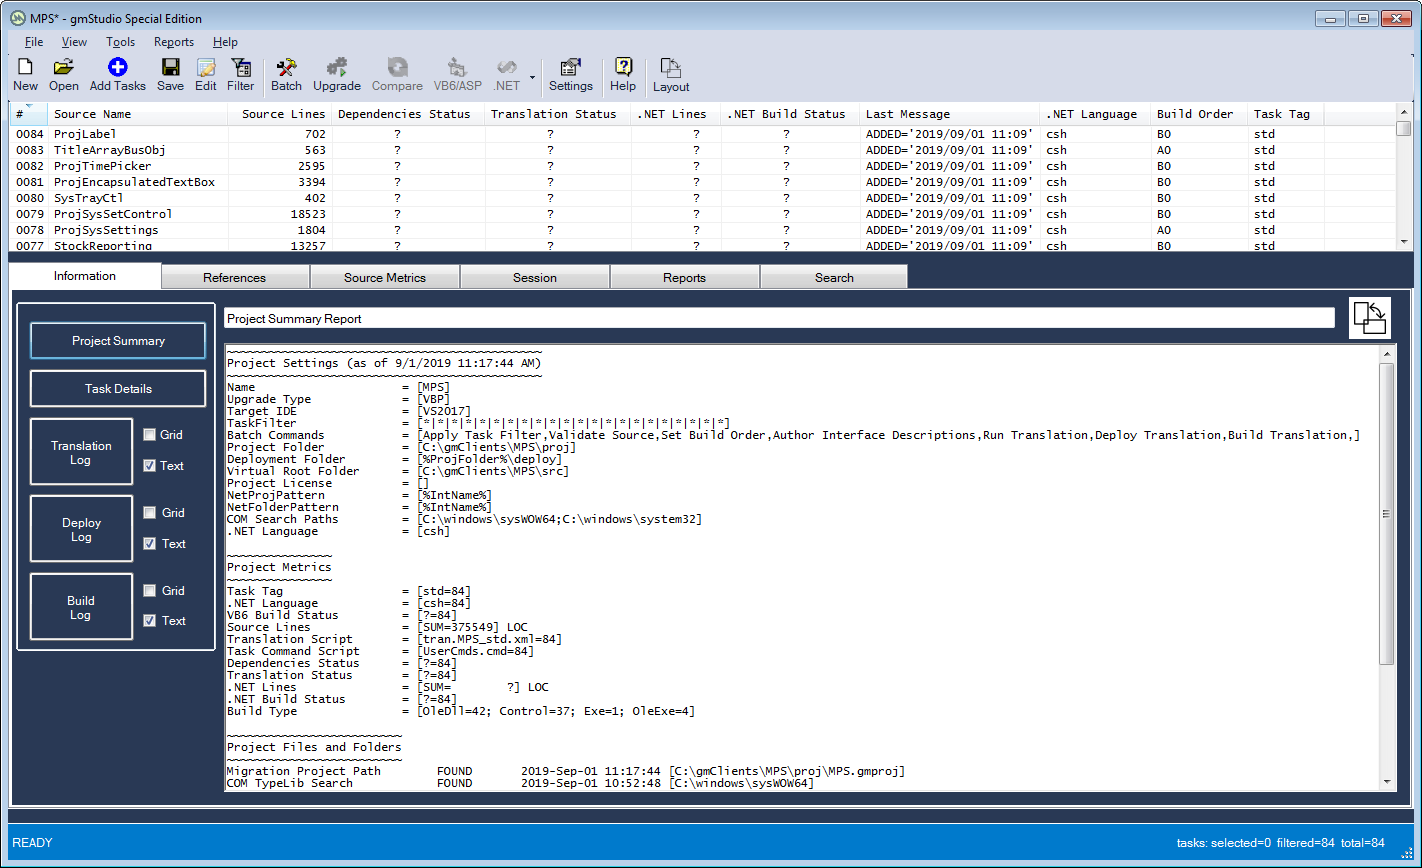The width and height of the screenshot is (1422, 868).
Task: Click the Upgrade gears icon
Action: (x=337, y=68)
